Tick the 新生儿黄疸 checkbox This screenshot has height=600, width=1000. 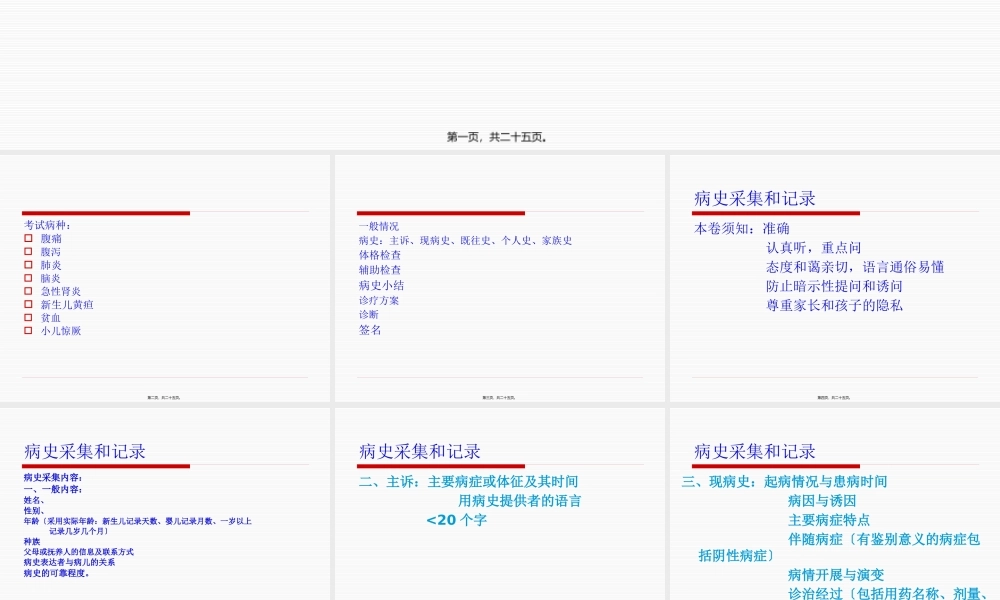coord(27,304)
